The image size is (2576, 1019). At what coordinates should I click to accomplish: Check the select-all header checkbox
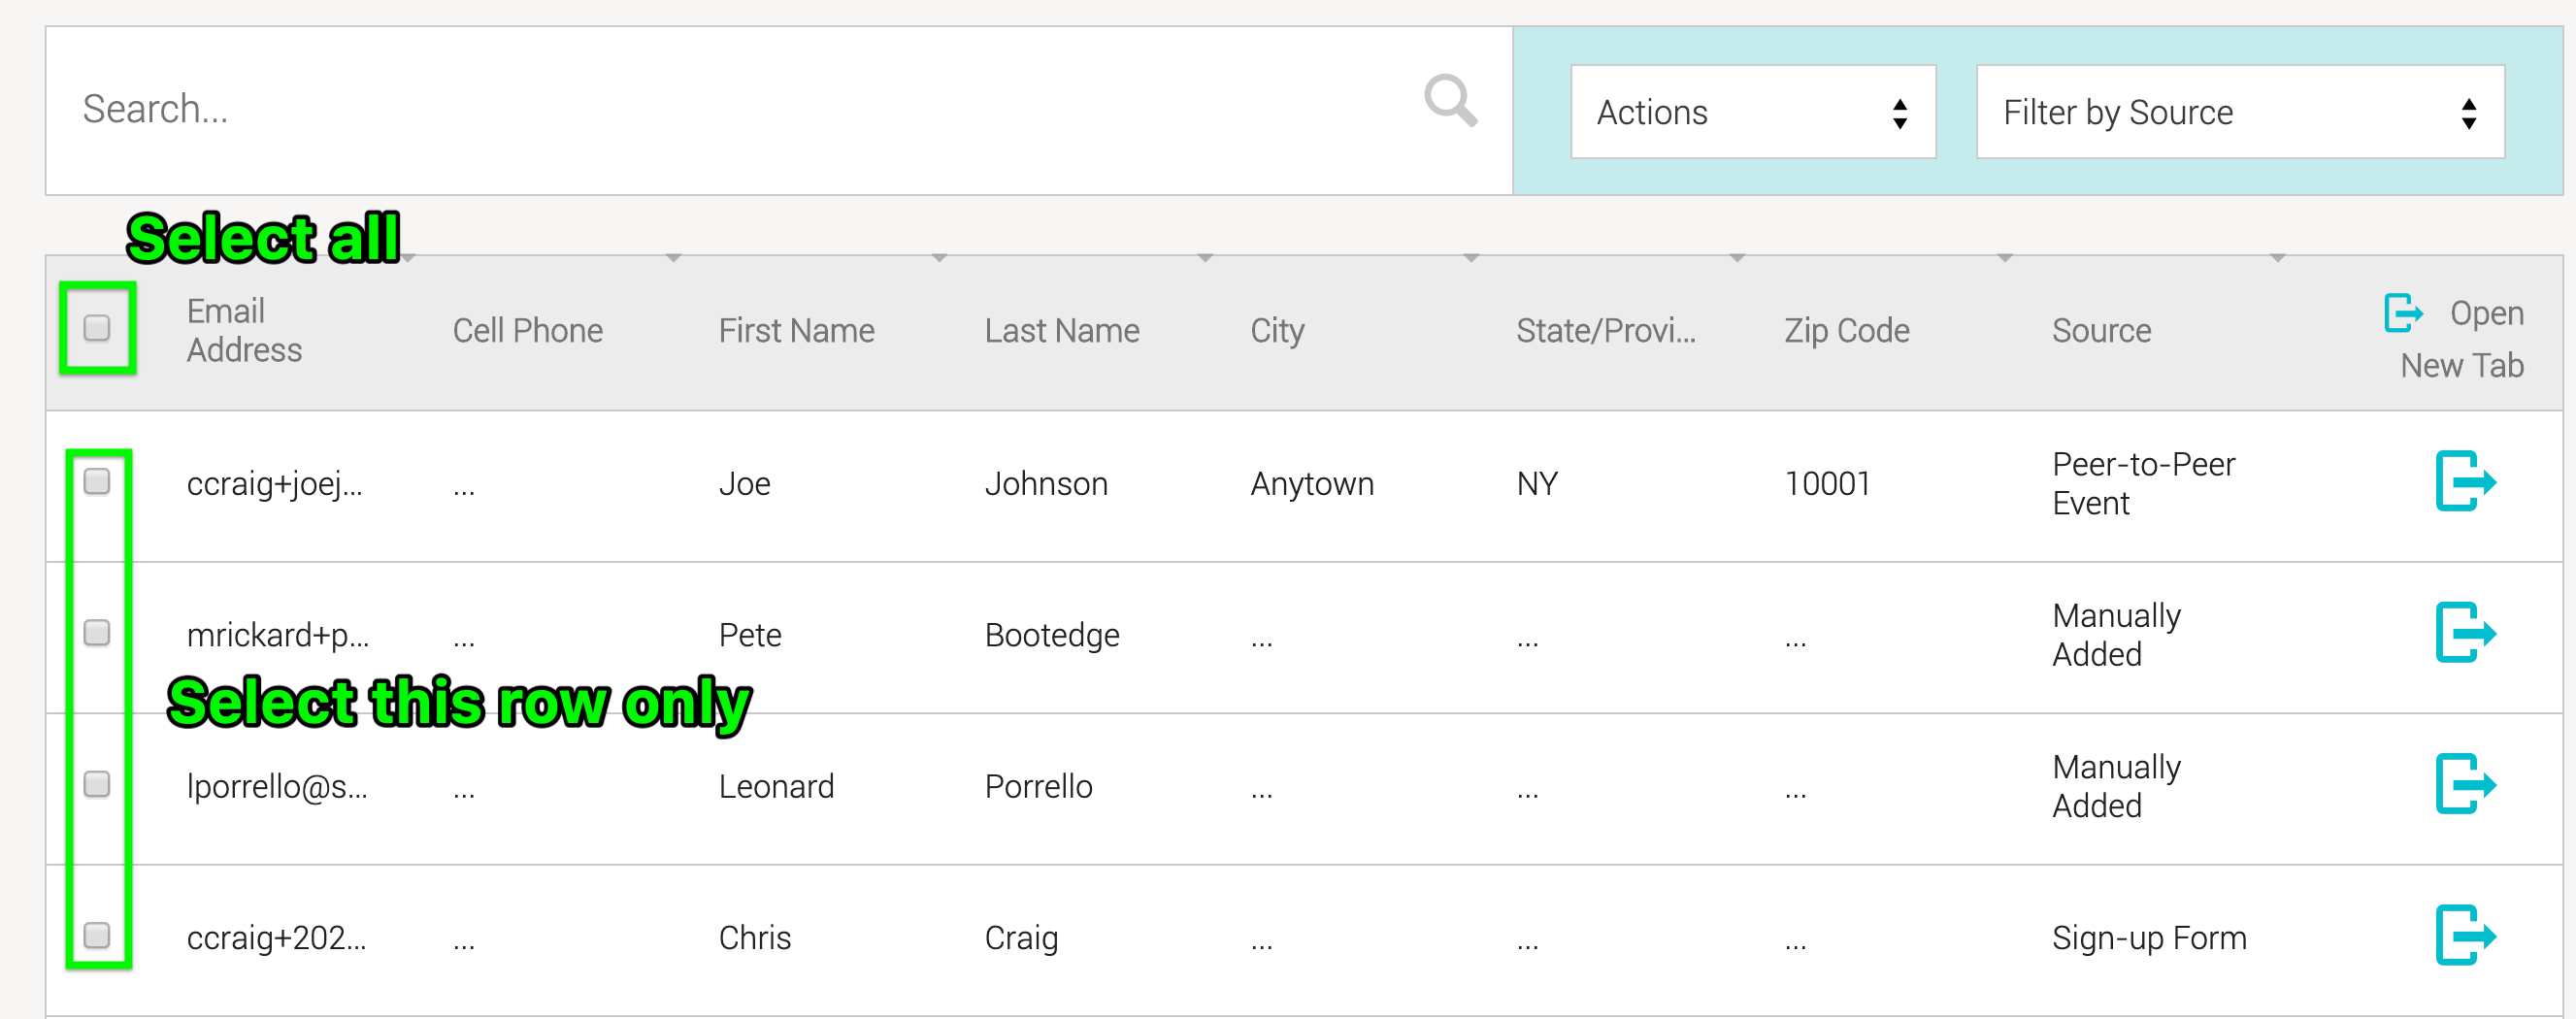tap(97, 328)
